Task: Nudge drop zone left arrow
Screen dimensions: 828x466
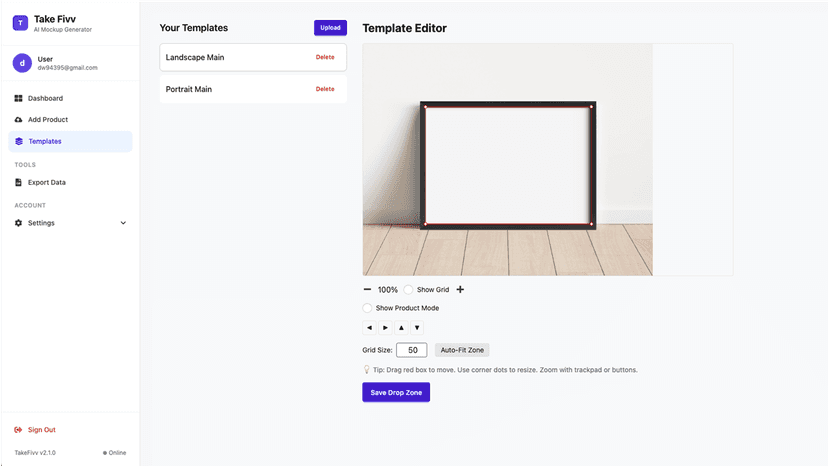Action: click(370, 328)
